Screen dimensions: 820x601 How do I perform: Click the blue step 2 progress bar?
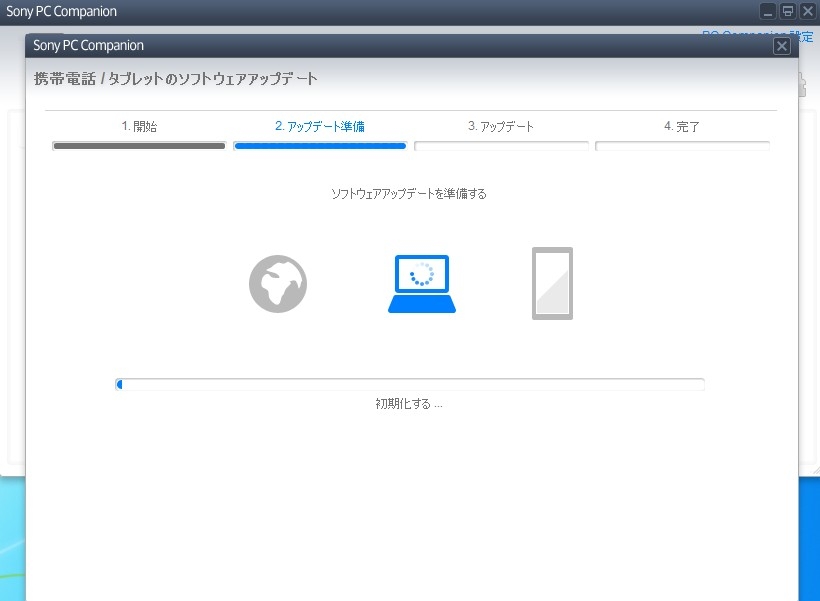pos(320,146)
